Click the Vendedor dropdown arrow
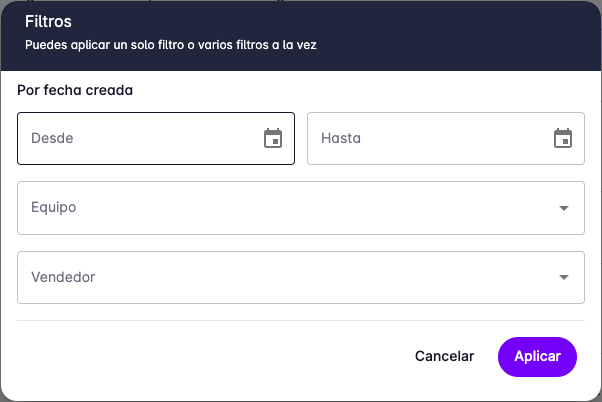Viewport: 602px width, 402px height. coord(564,277)
